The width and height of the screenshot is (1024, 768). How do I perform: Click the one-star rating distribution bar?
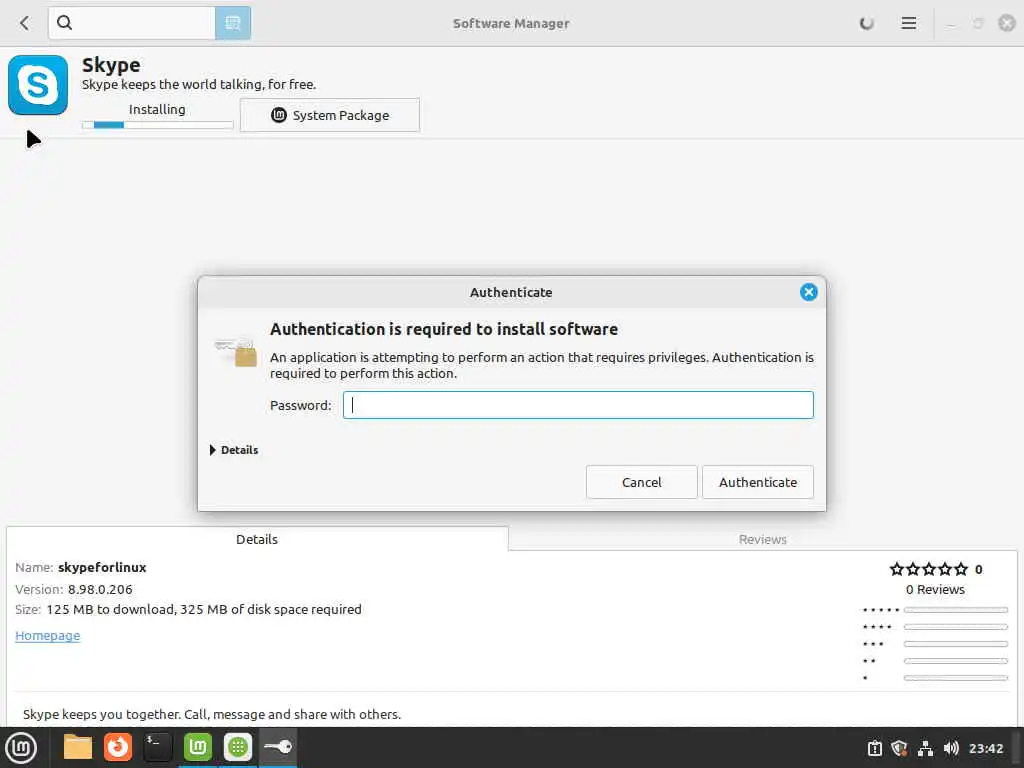point(955,678)
